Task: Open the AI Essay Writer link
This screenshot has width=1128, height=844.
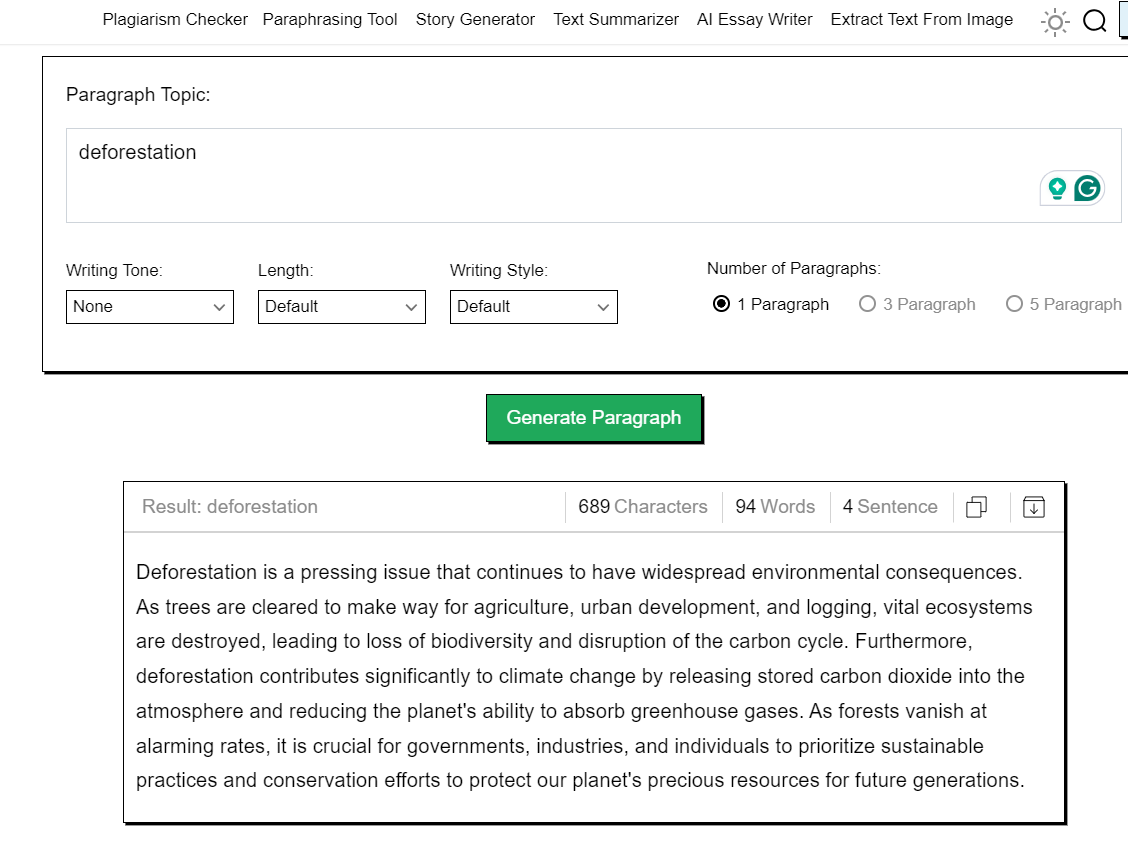Action: pyautogui.click(x=755, y=19)
